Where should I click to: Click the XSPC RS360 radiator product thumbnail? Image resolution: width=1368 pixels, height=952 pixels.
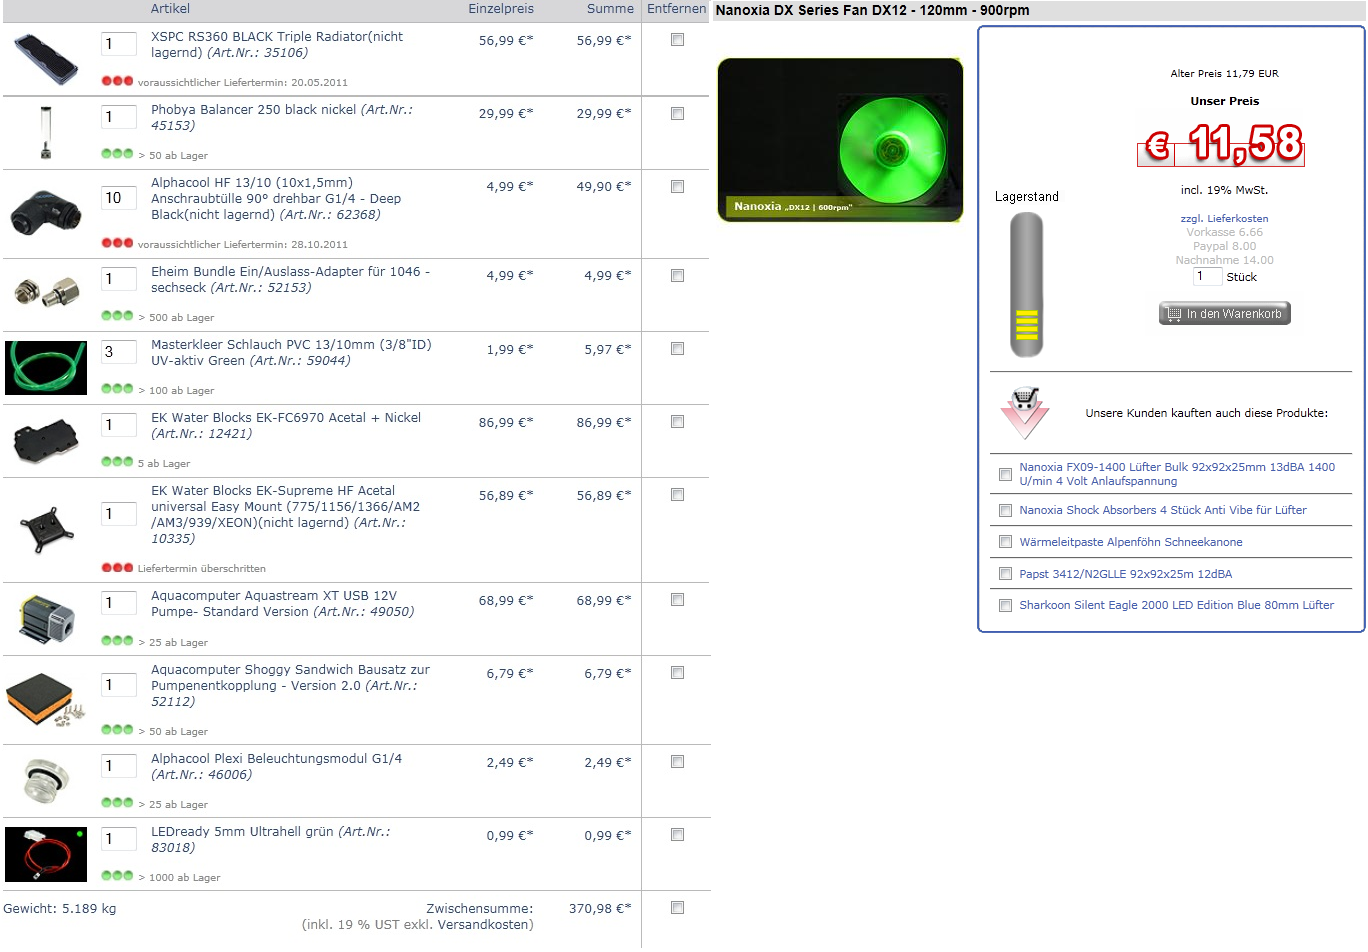(46, 59)
